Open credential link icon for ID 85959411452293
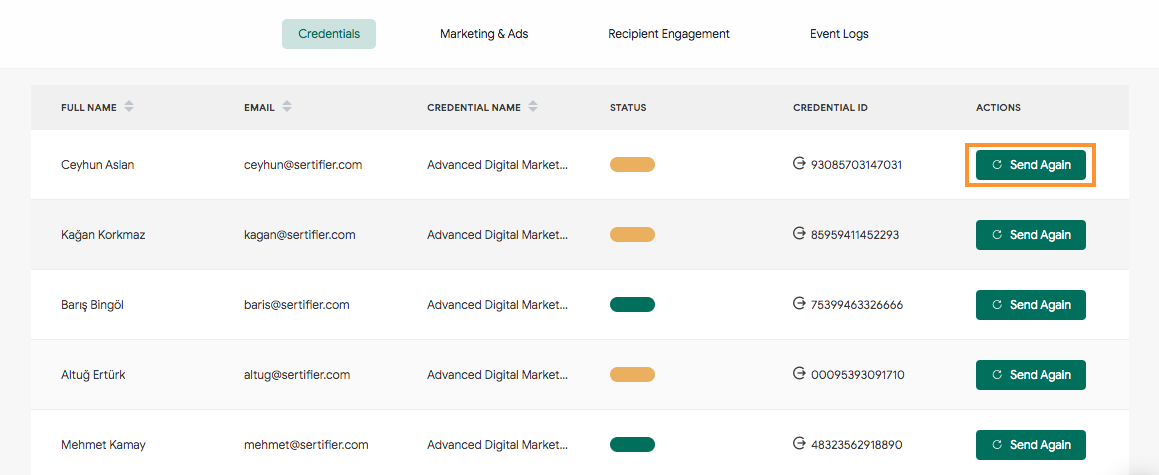The image size is (1159, 475). click(798, 233)
